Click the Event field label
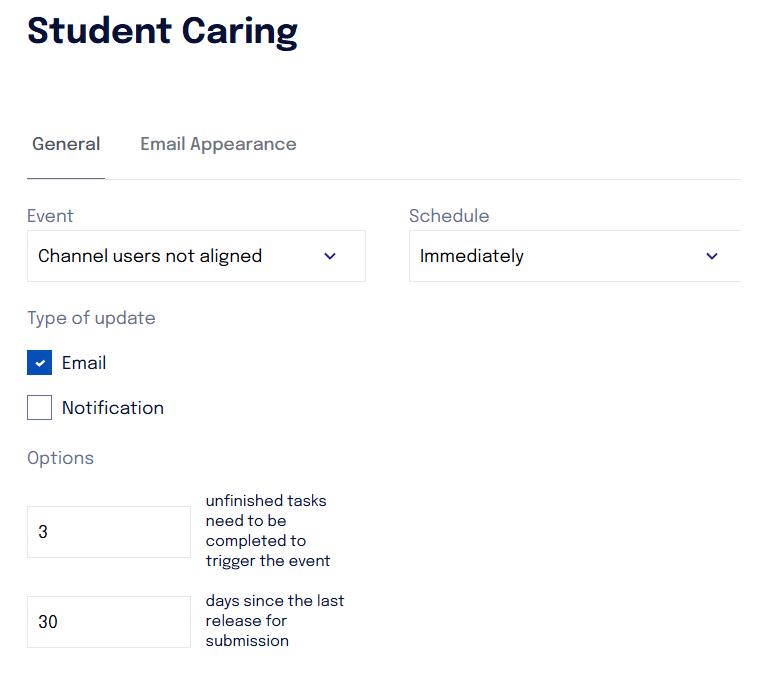 tap(50, 216)
